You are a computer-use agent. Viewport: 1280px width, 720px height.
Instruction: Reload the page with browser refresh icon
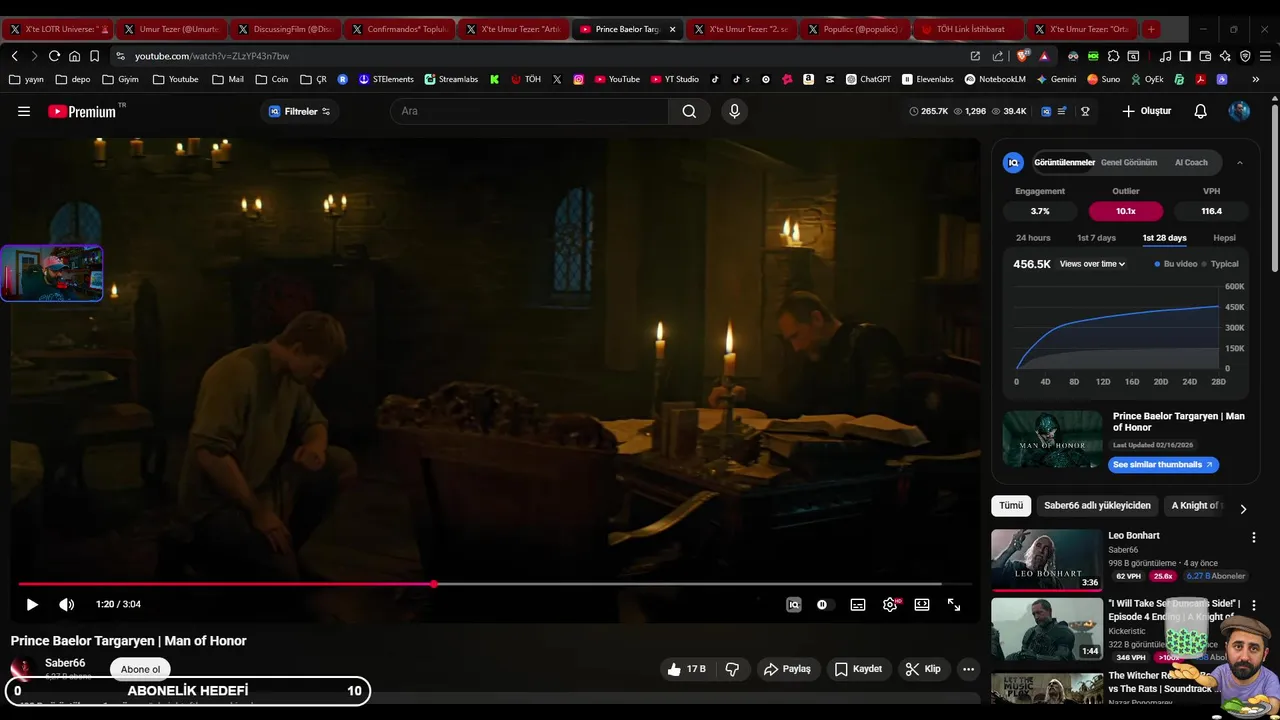click(54, 56)
